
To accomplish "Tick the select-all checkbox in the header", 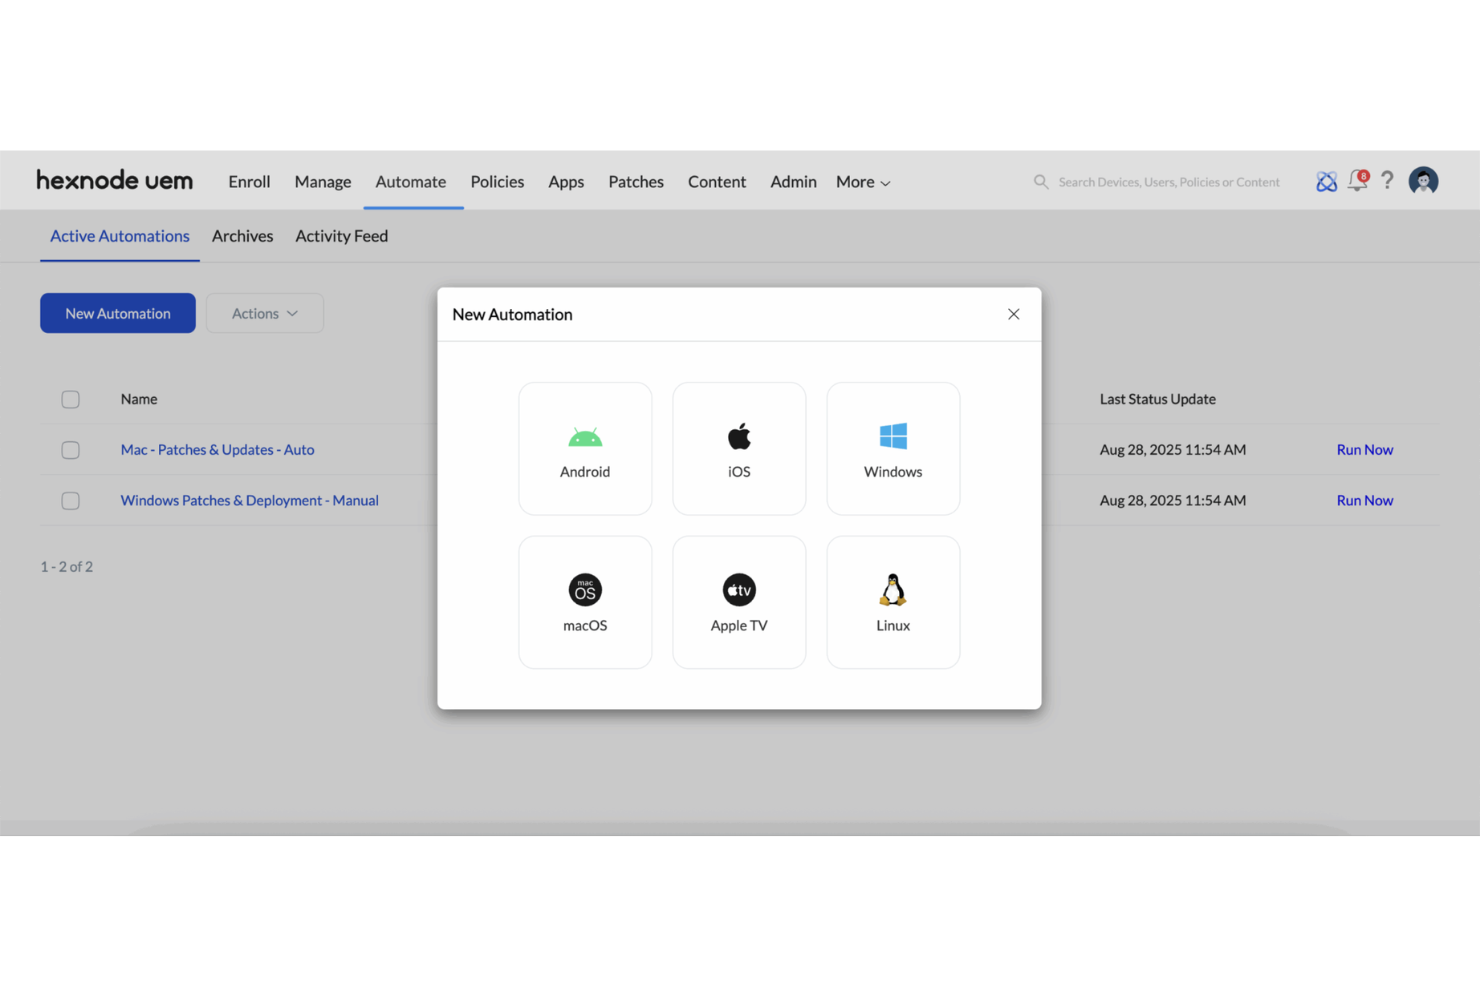I will point(70,399).
